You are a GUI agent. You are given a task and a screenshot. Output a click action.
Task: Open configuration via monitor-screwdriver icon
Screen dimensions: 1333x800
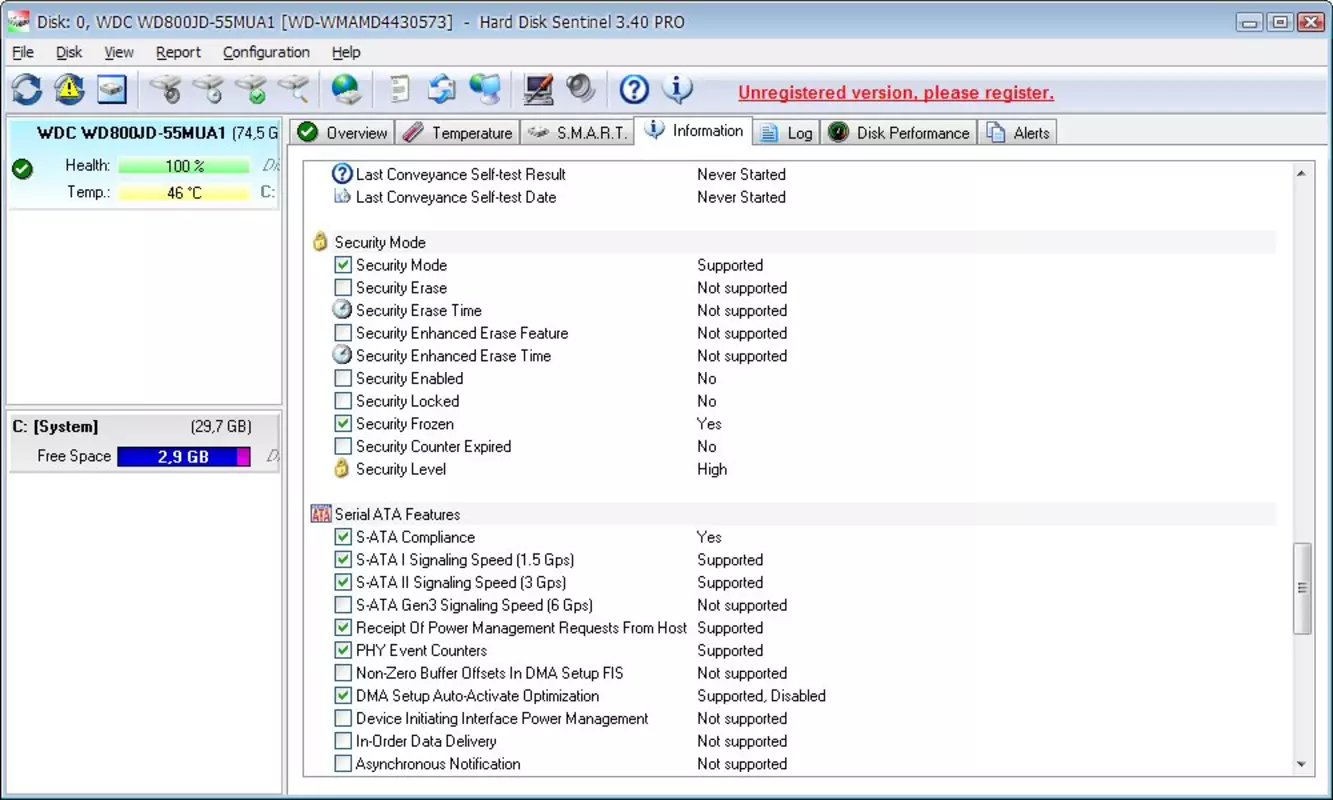click(538, 90)
